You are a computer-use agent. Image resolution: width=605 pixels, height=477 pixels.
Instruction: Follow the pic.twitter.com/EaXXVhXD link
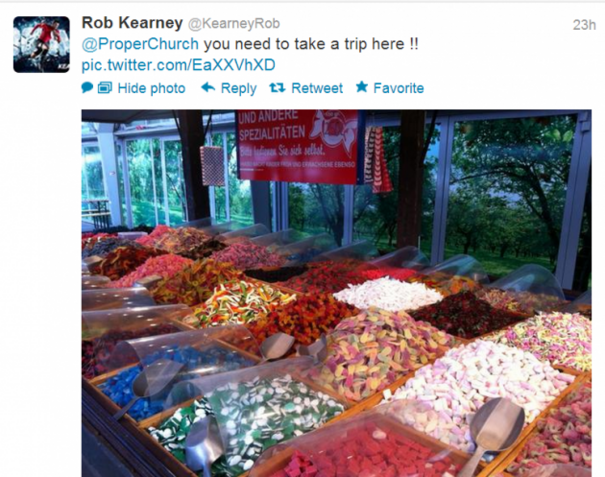click(x=178, y=65)
